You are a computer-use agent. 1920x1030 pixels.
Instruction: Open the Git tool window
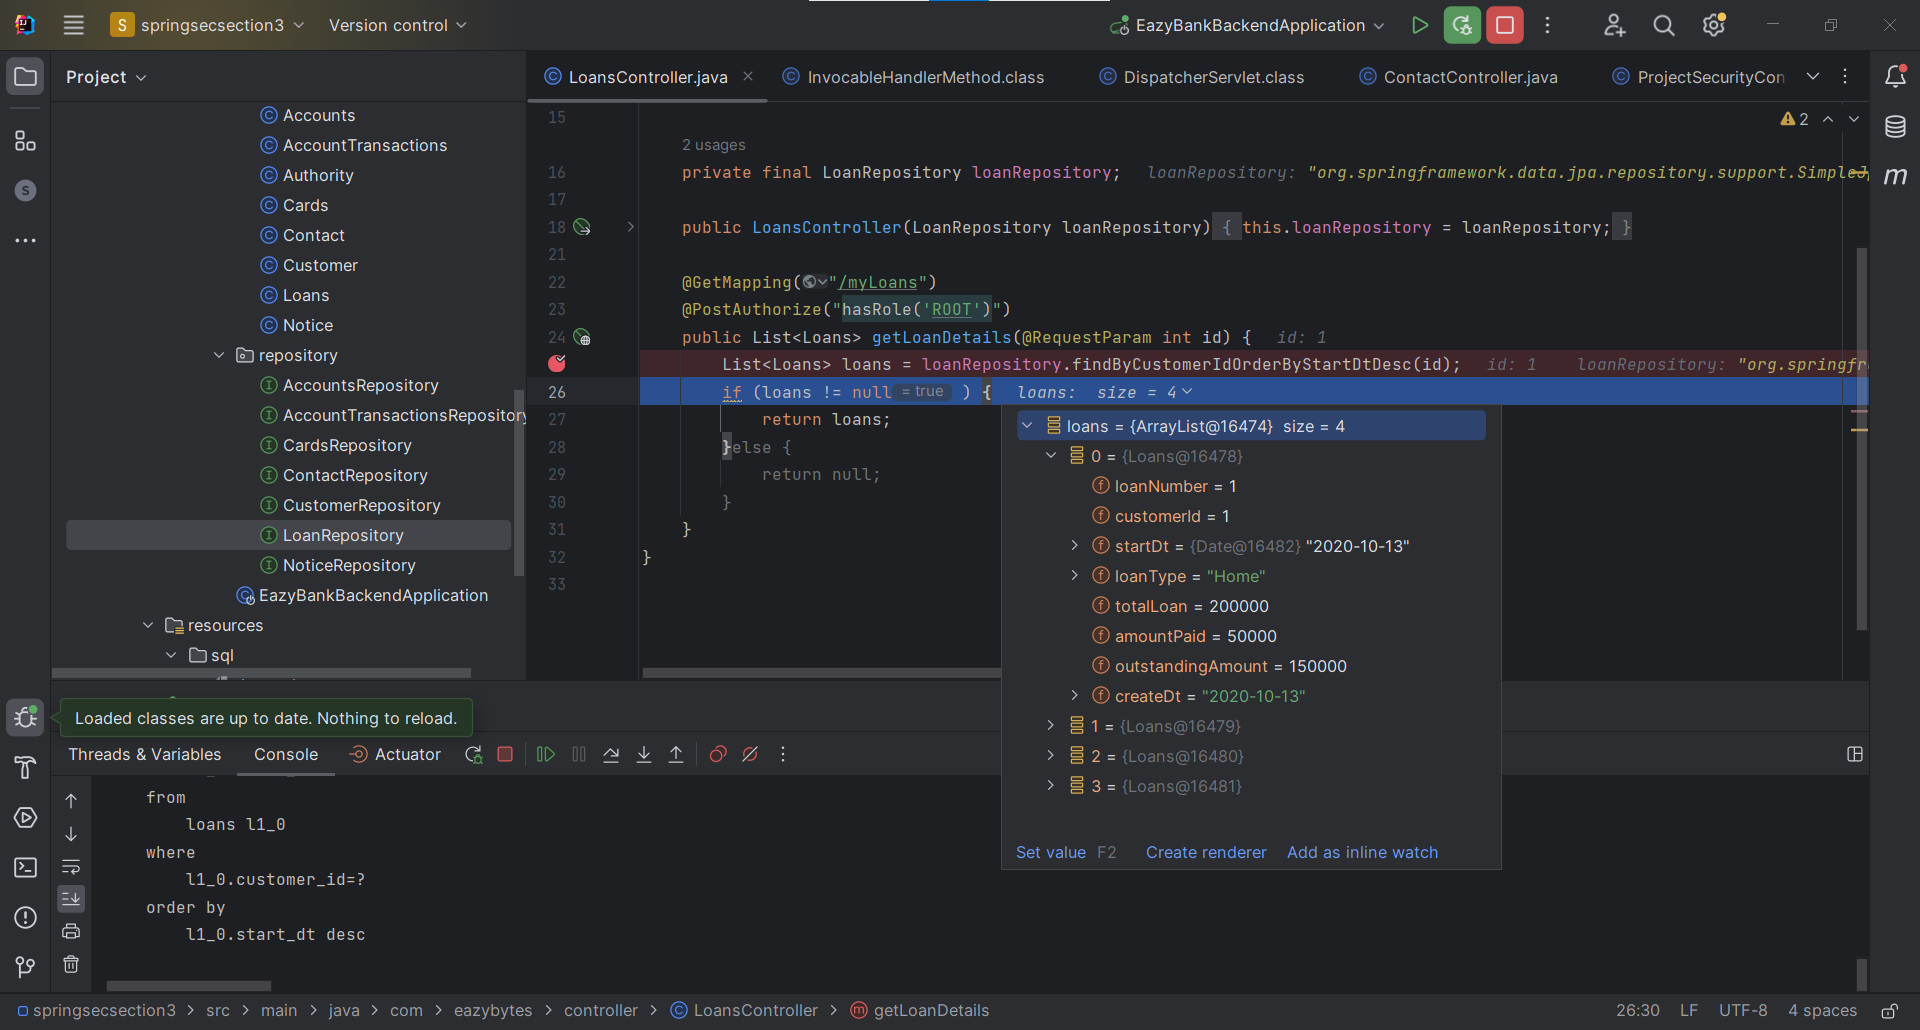(x=25, y=966)
